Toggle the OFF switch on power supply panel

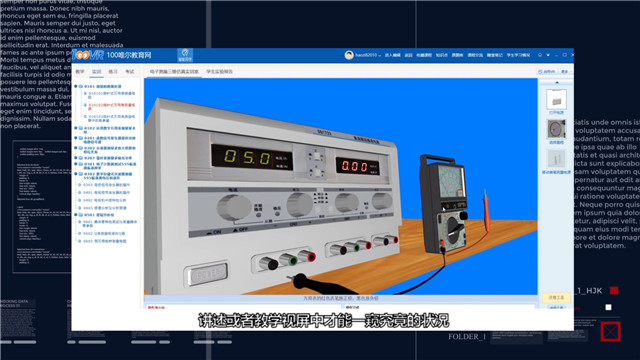click(241, 230)
